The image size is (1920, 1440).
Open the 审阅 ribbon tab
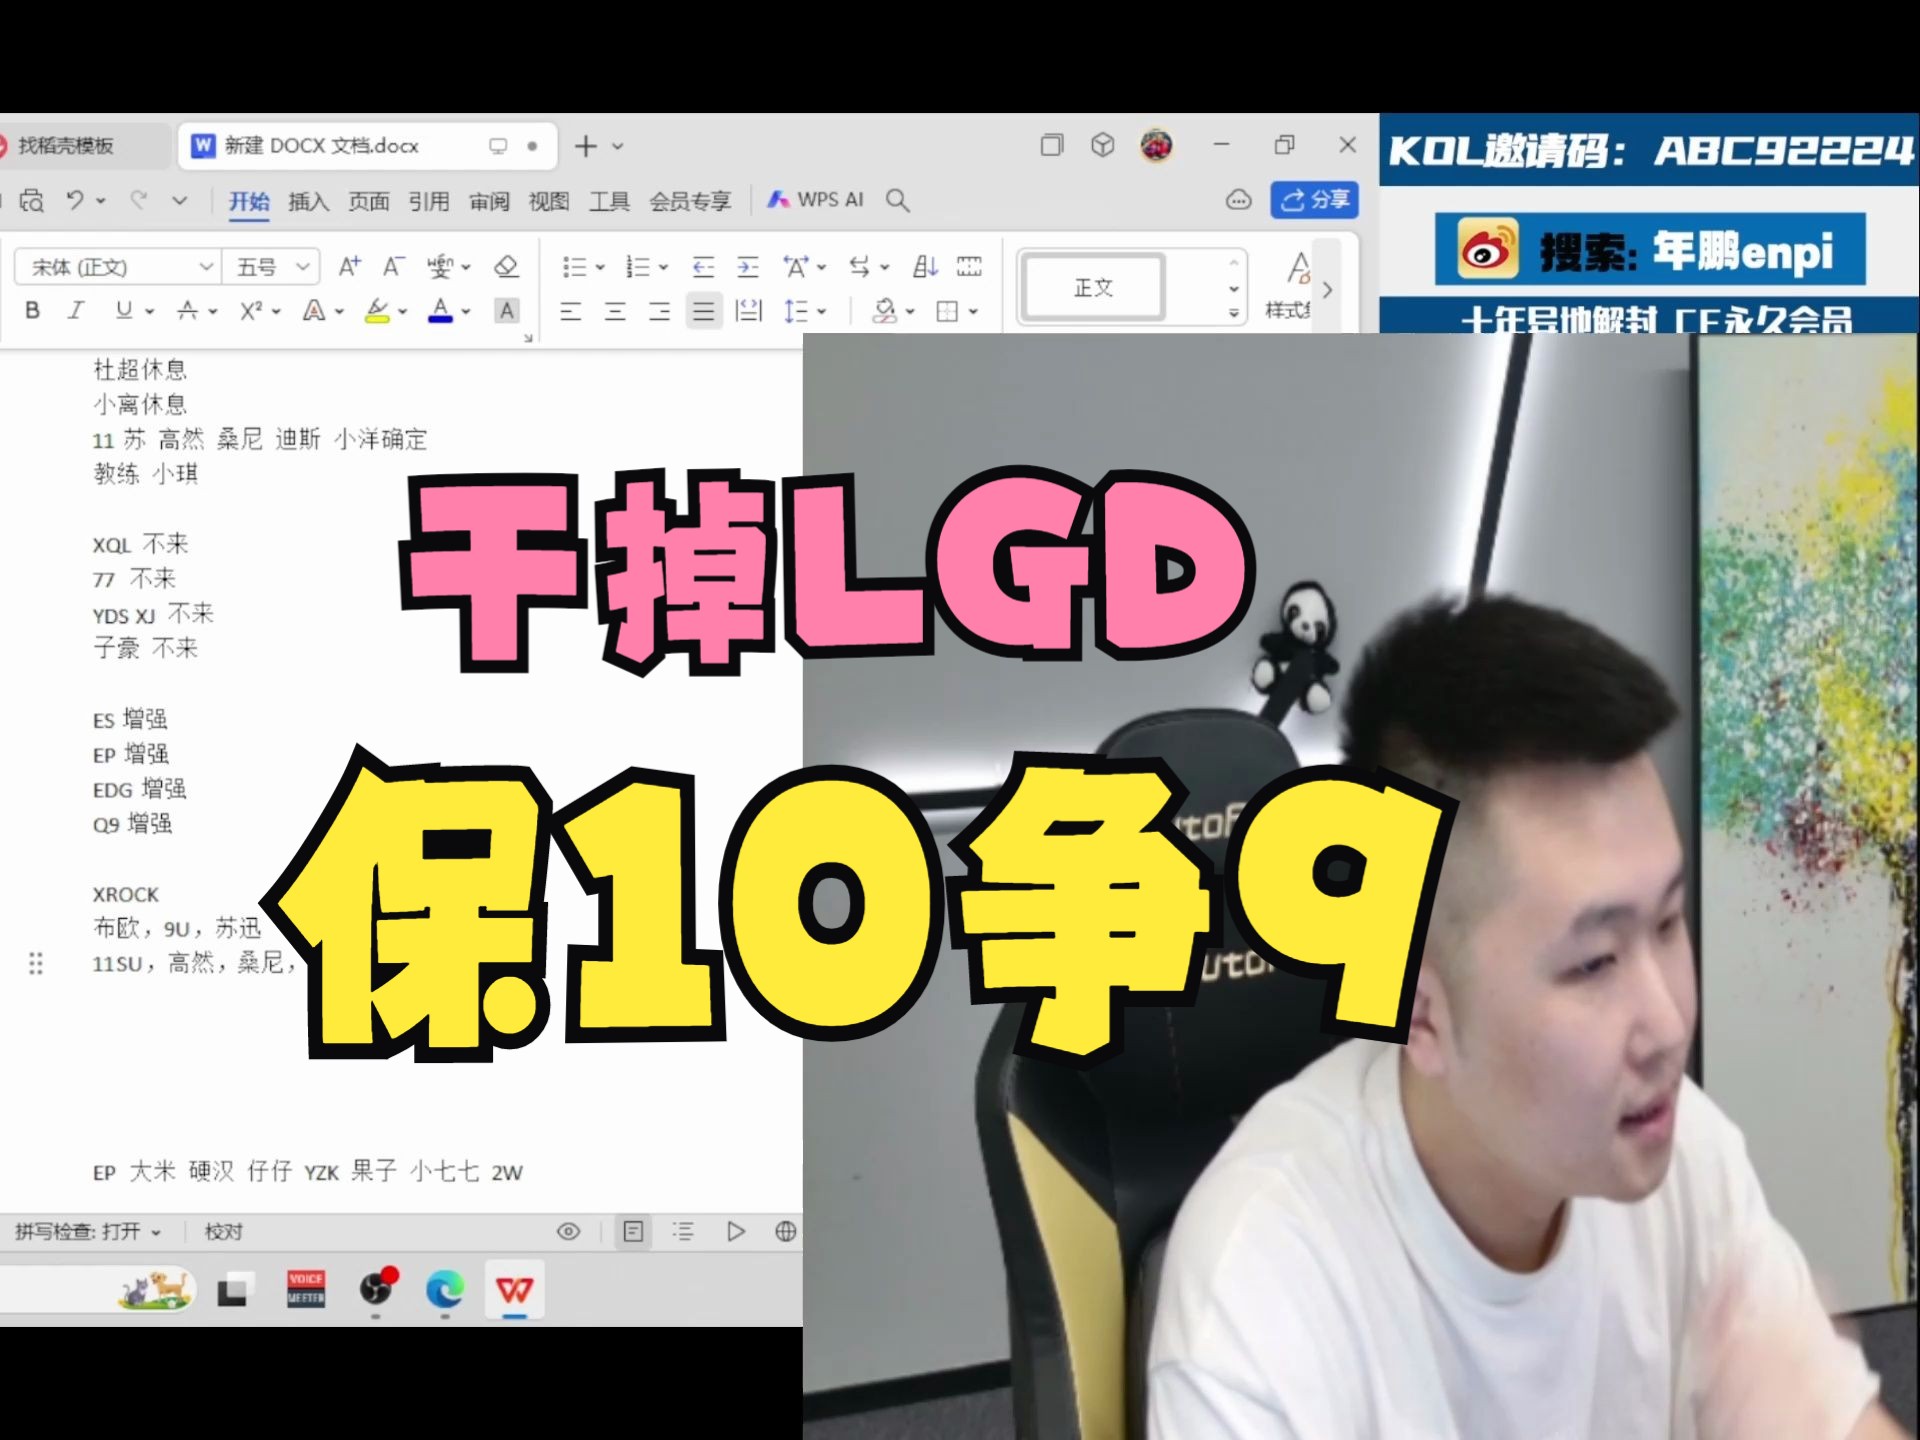point(489,201)
